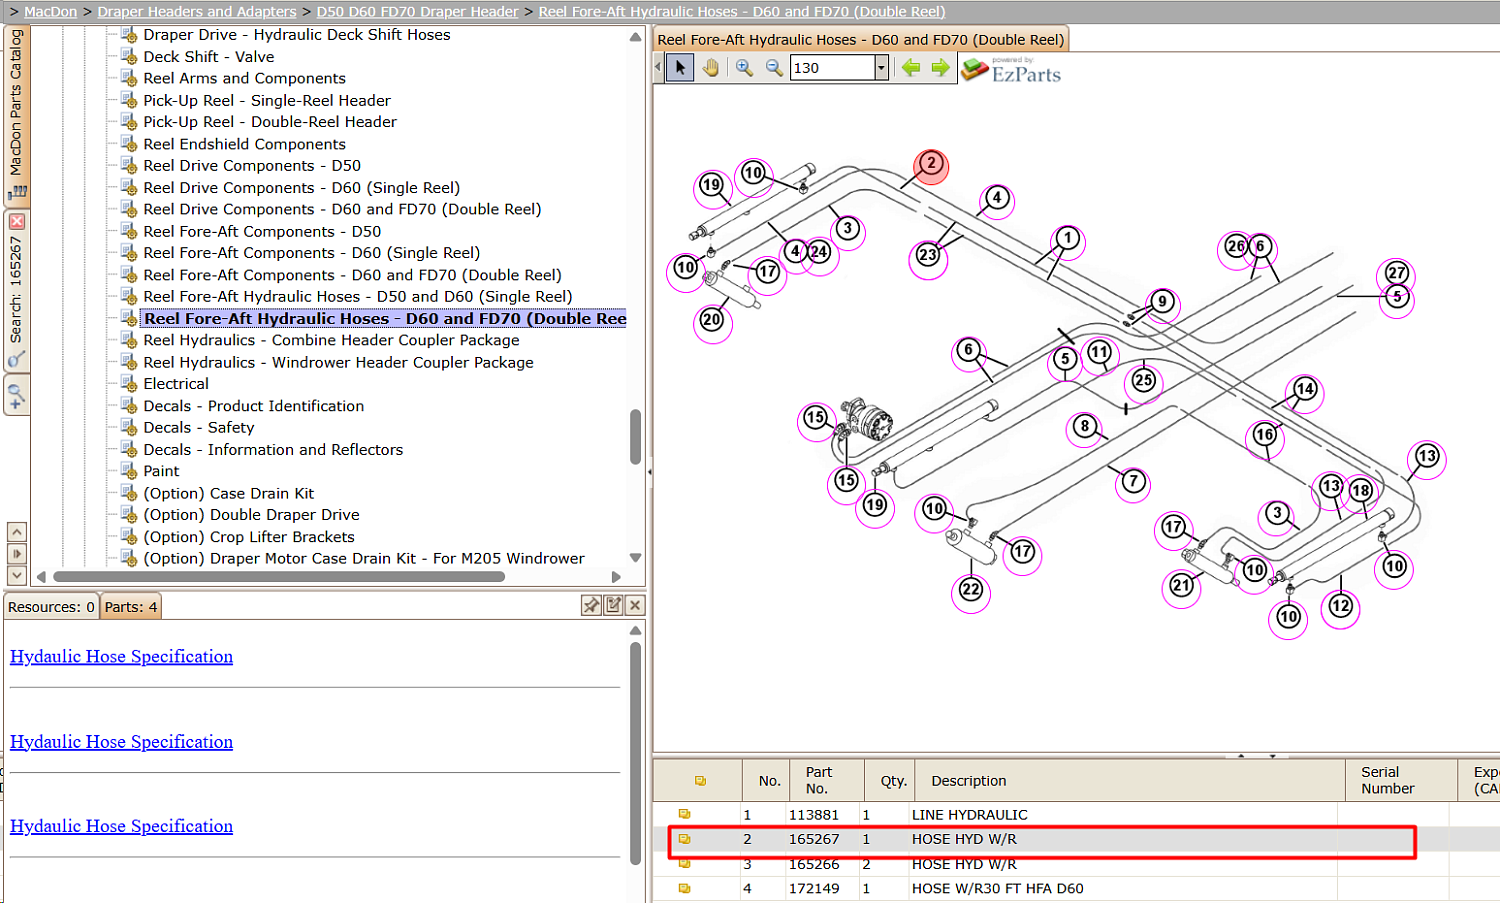The width and height of the screenshot is (1500, 903).
Task: Close the Resources/Parts panel
Action: [x=635, y=605]
